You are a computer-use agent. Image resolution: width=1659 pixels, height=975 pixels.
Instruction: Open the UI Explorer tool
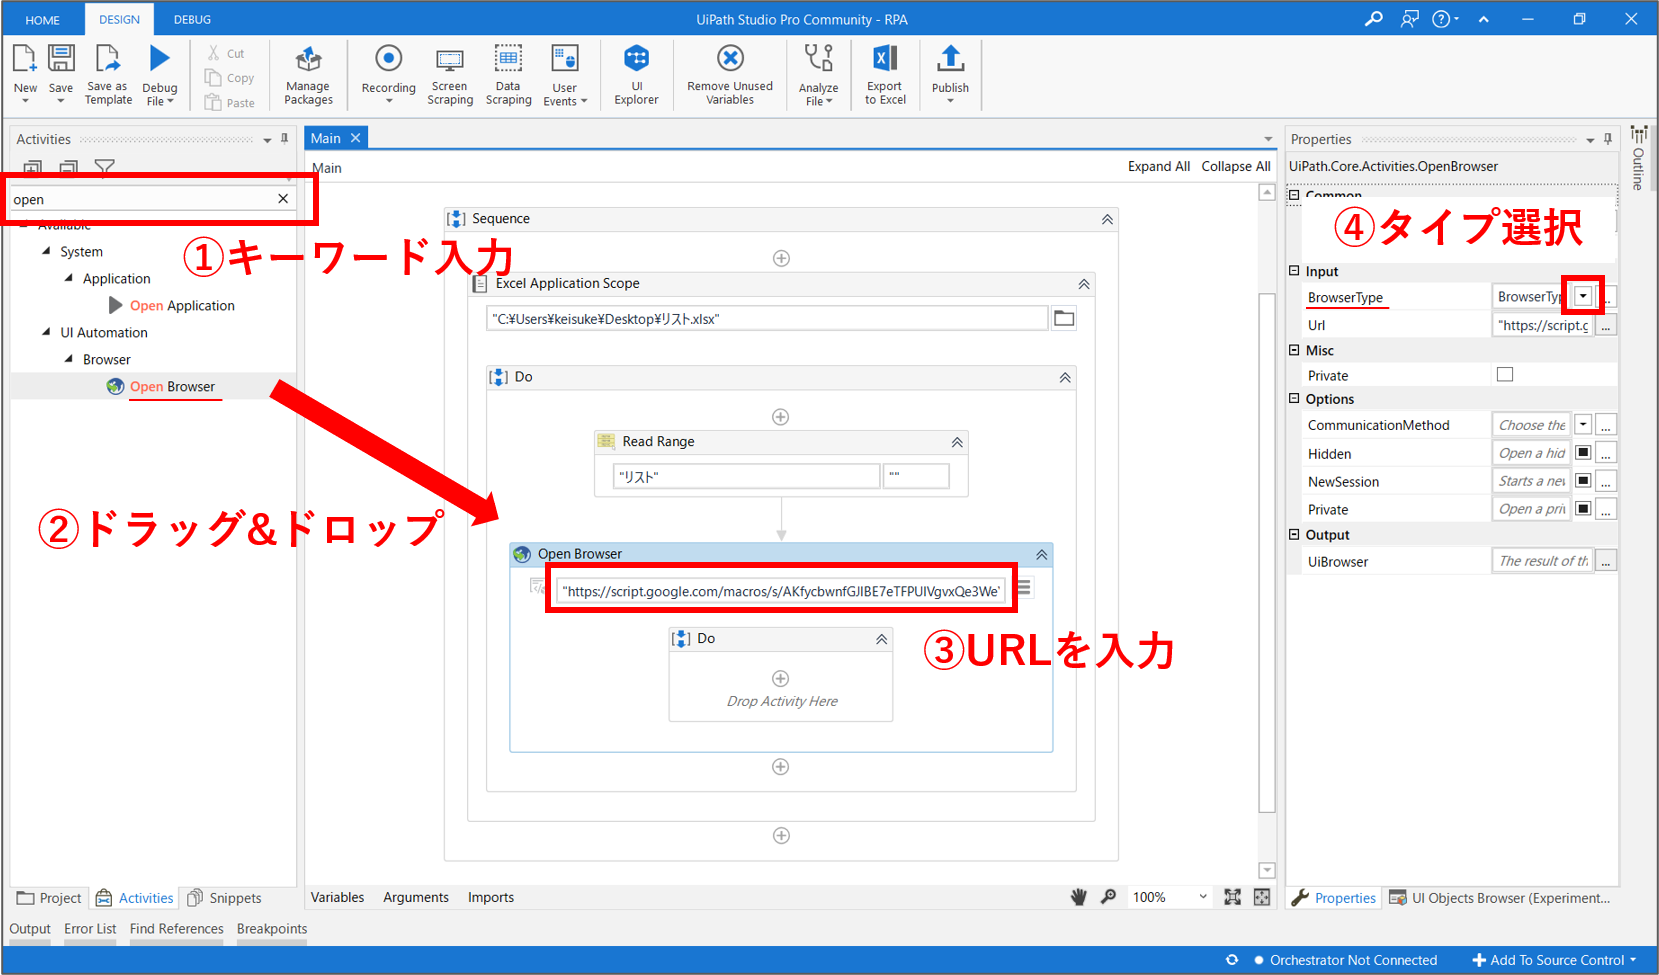coord(636,60)
